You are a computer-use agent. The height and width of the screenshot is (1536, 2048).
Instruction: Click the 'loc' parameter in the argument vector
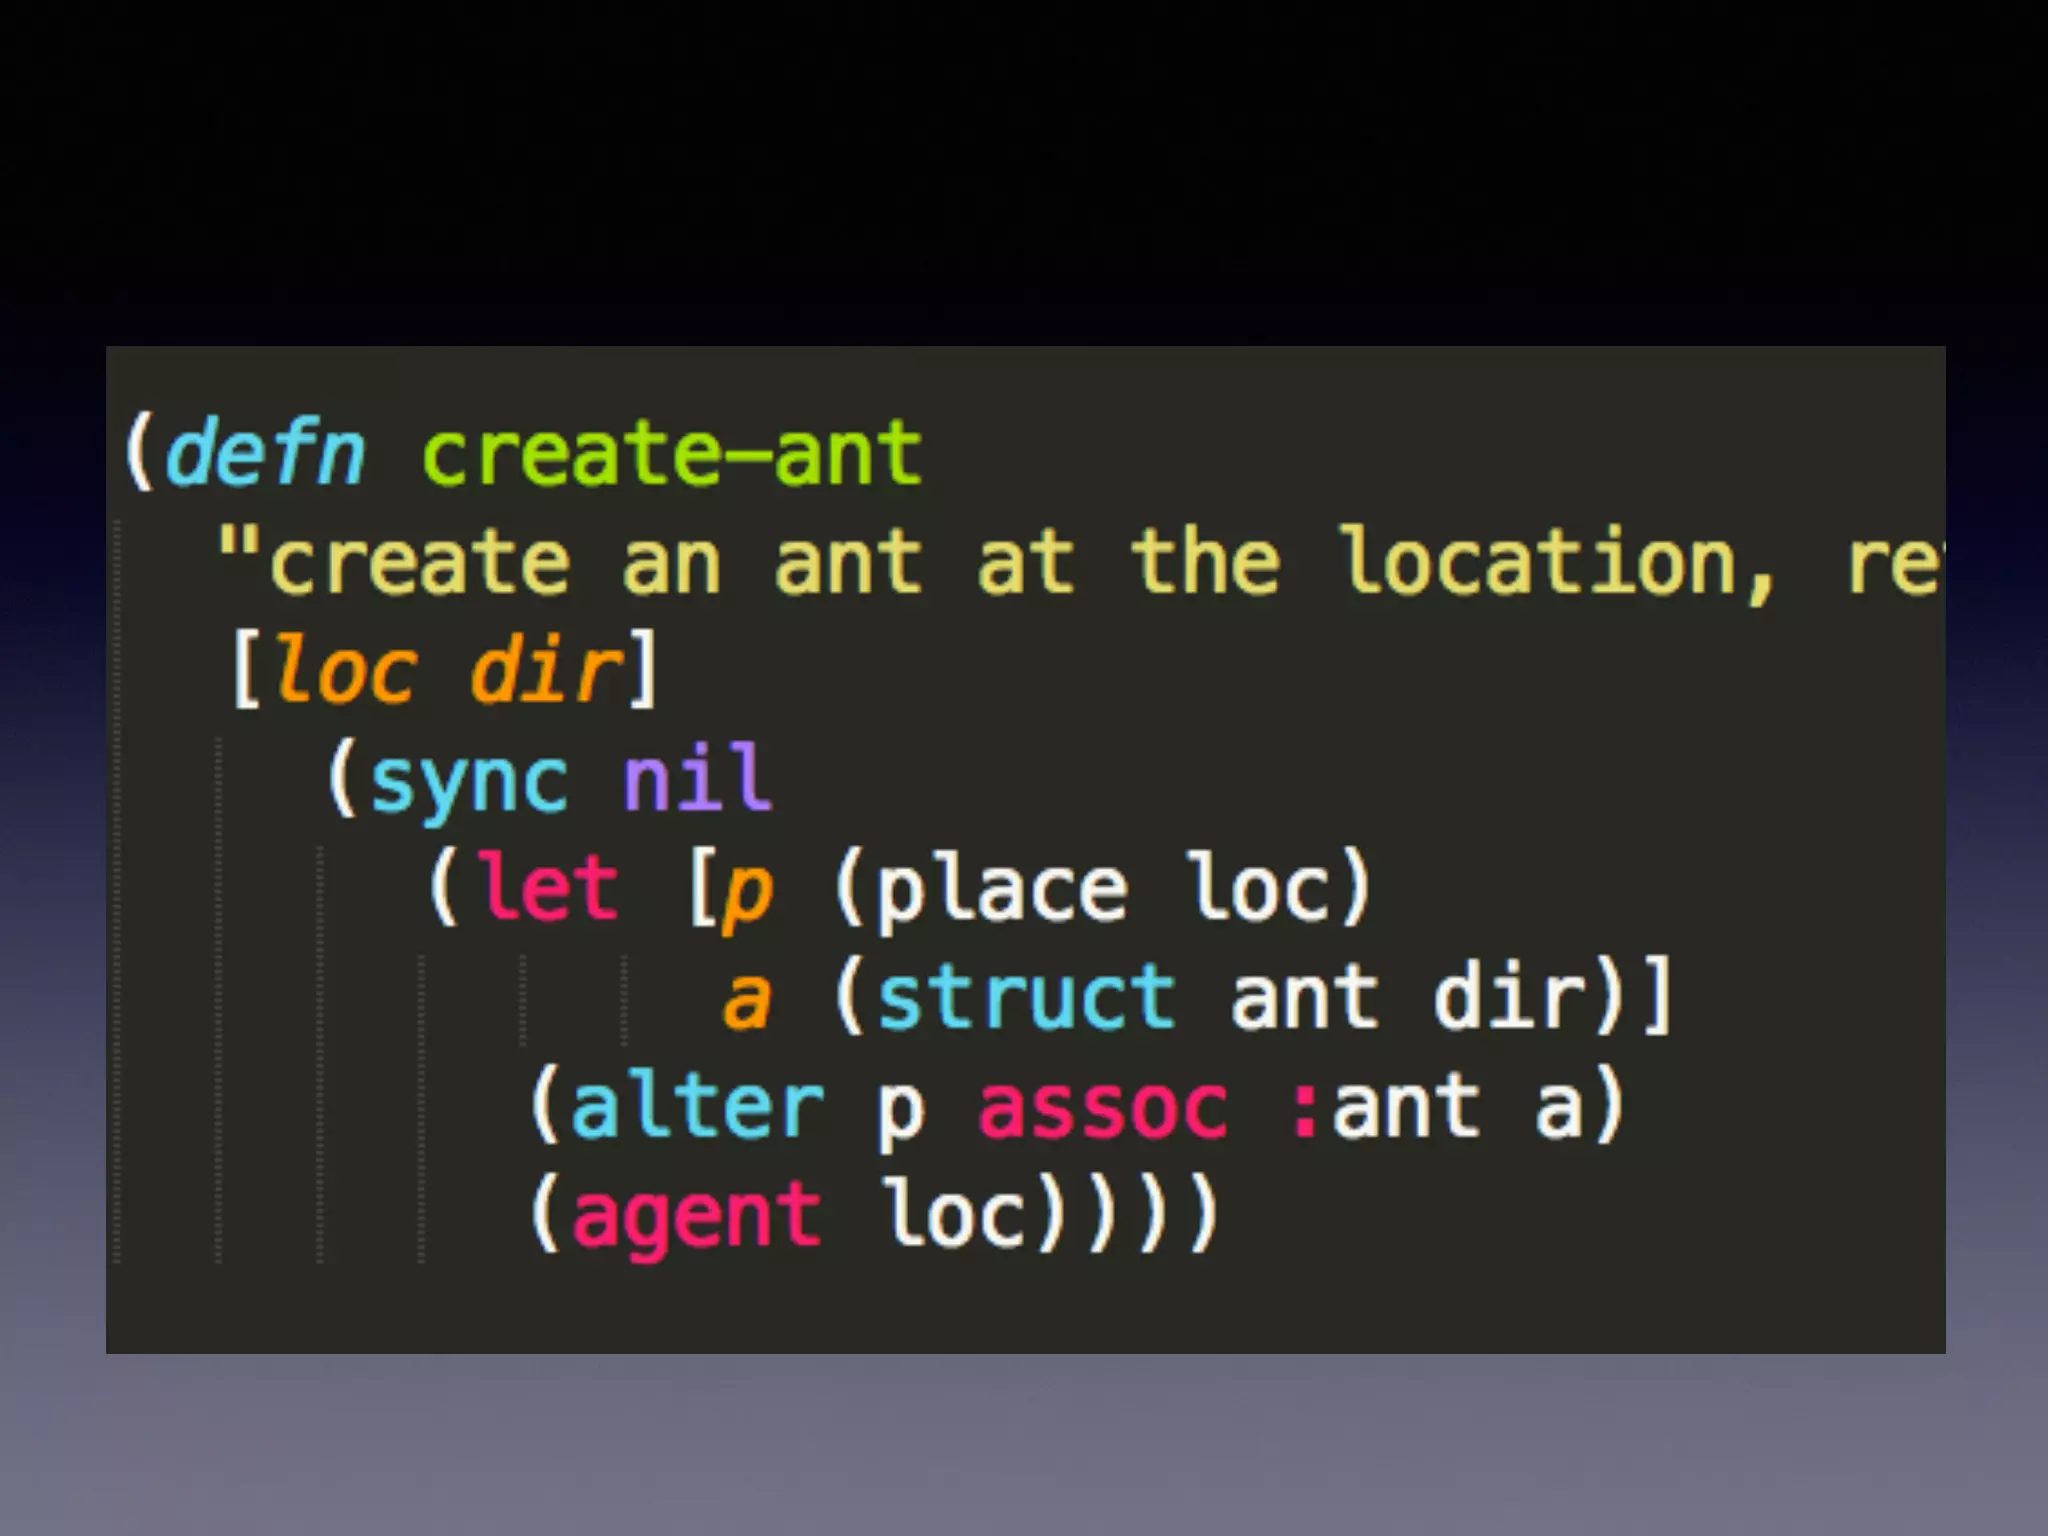(x=345, y=670)
